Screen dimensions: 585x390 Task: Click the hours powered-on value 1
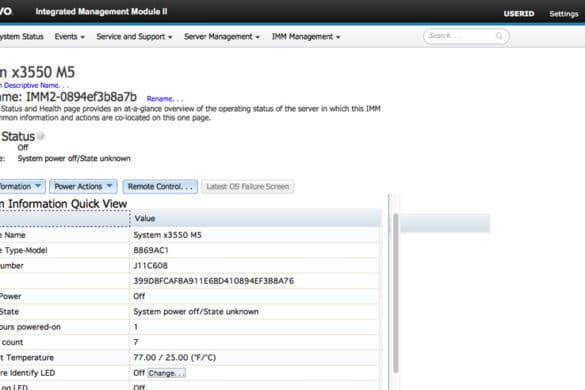136,327
